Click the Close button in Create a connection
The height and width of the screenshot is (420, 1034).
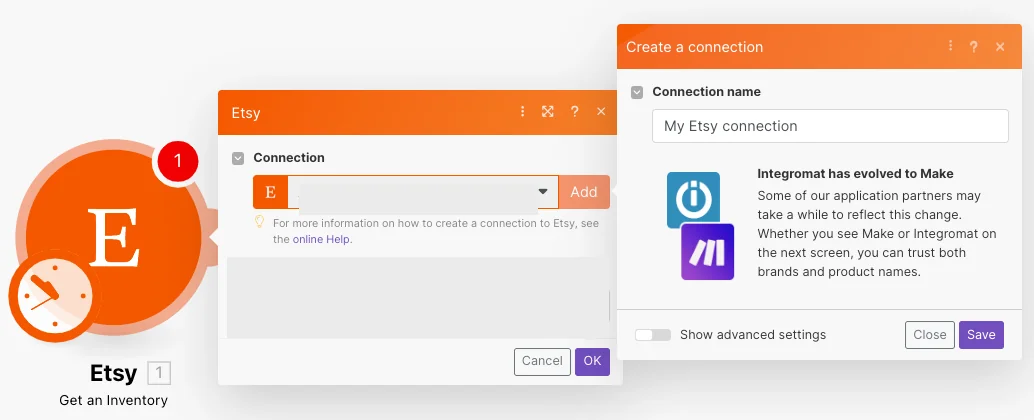(x=930, y=335)
